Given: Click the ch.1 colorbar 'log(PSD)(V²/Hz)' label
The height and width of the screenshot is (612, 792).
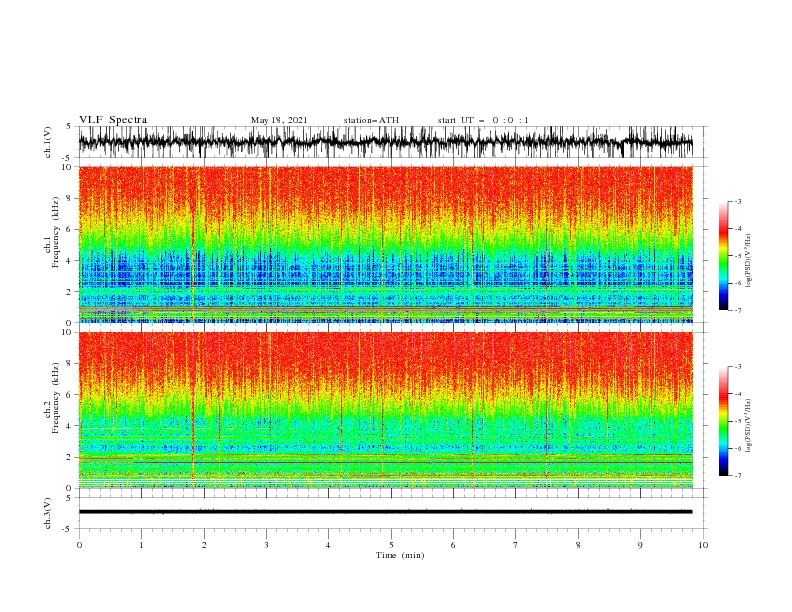Looking at the screenshot, I should (x=748, y=261).
